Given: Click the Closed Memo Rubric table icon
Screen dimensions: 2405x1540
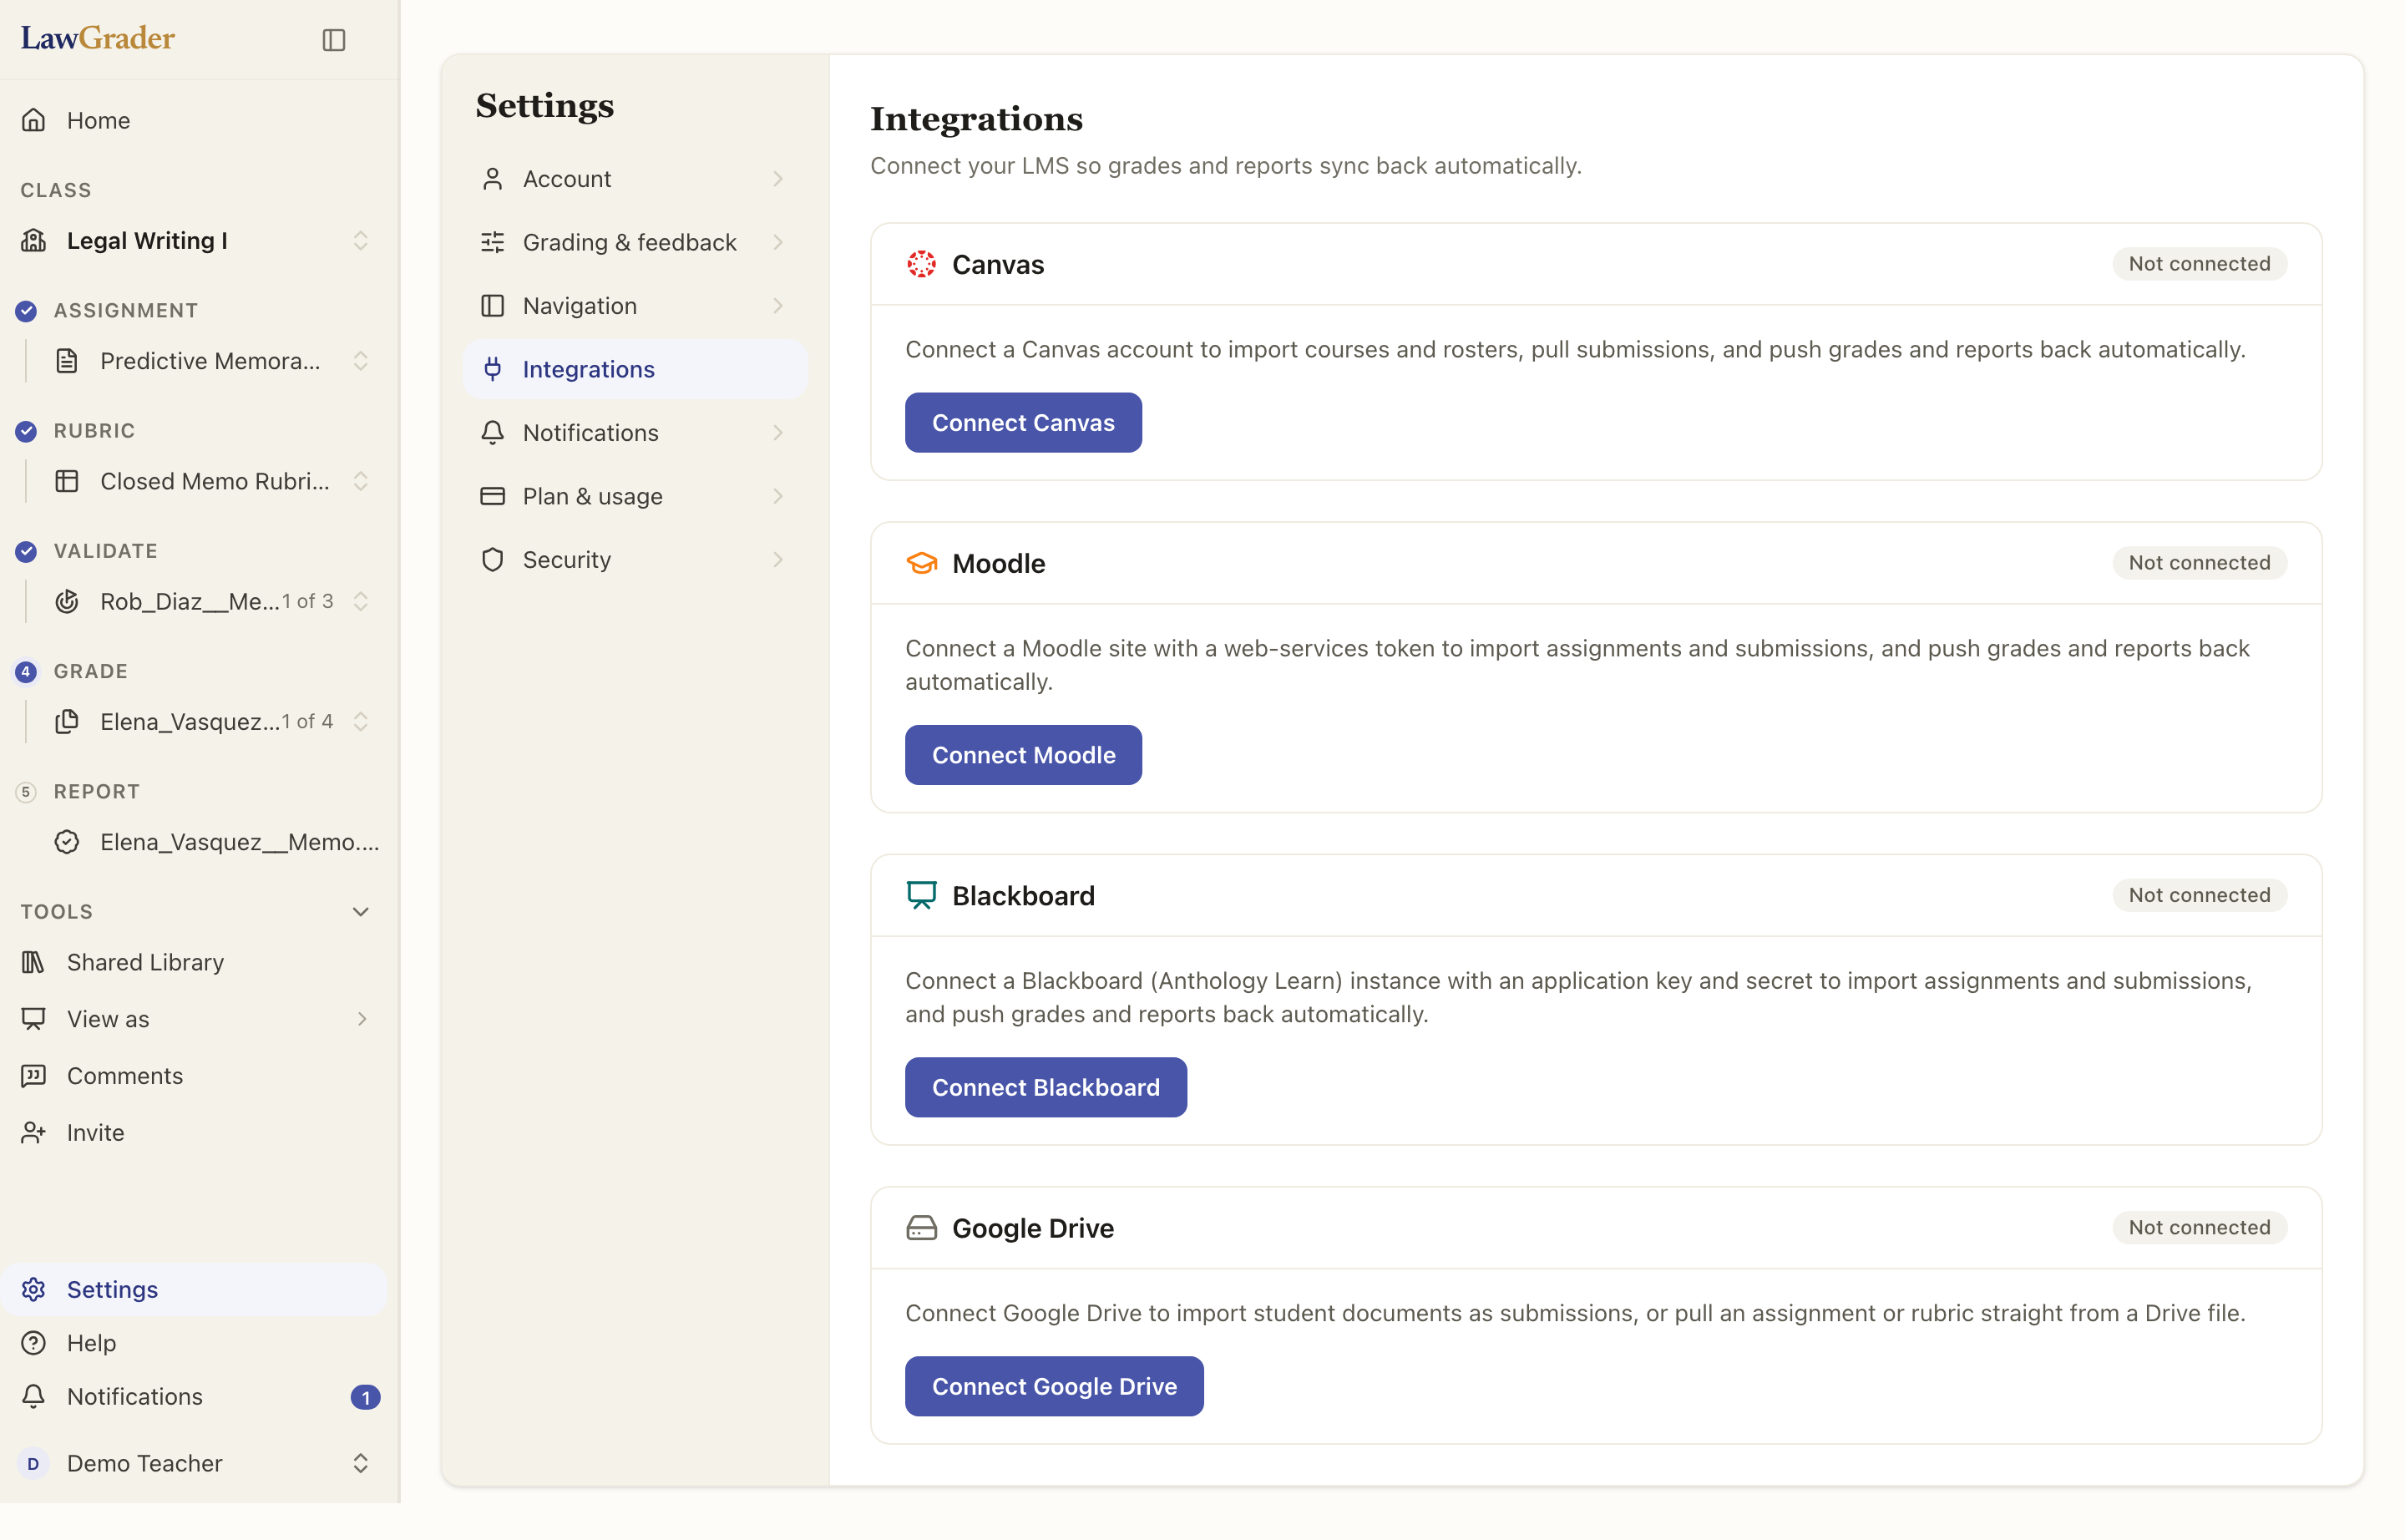Looking at the screenshot, I should tap(67, 481).
